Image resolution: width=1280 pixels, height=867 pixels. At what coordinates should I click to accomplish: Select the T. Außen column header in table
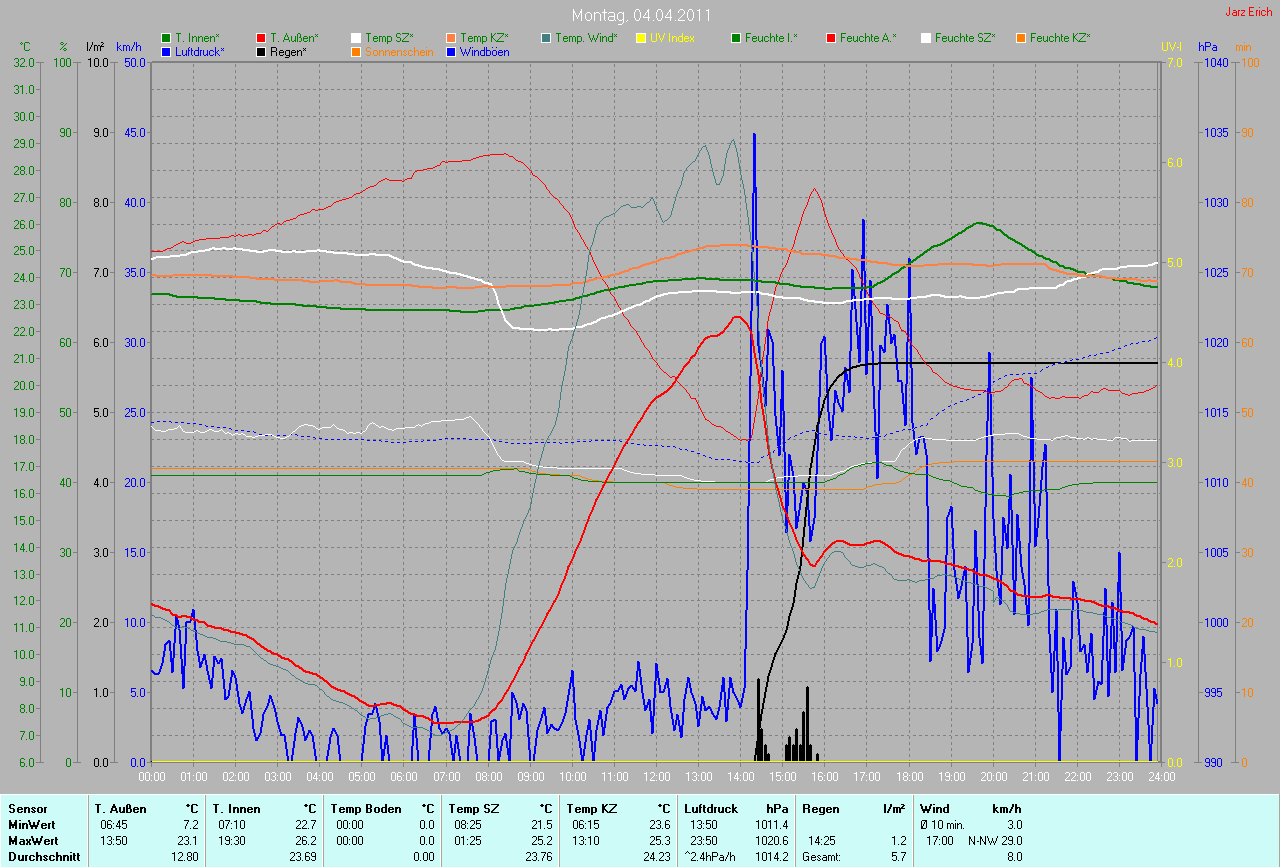(120, 809)
